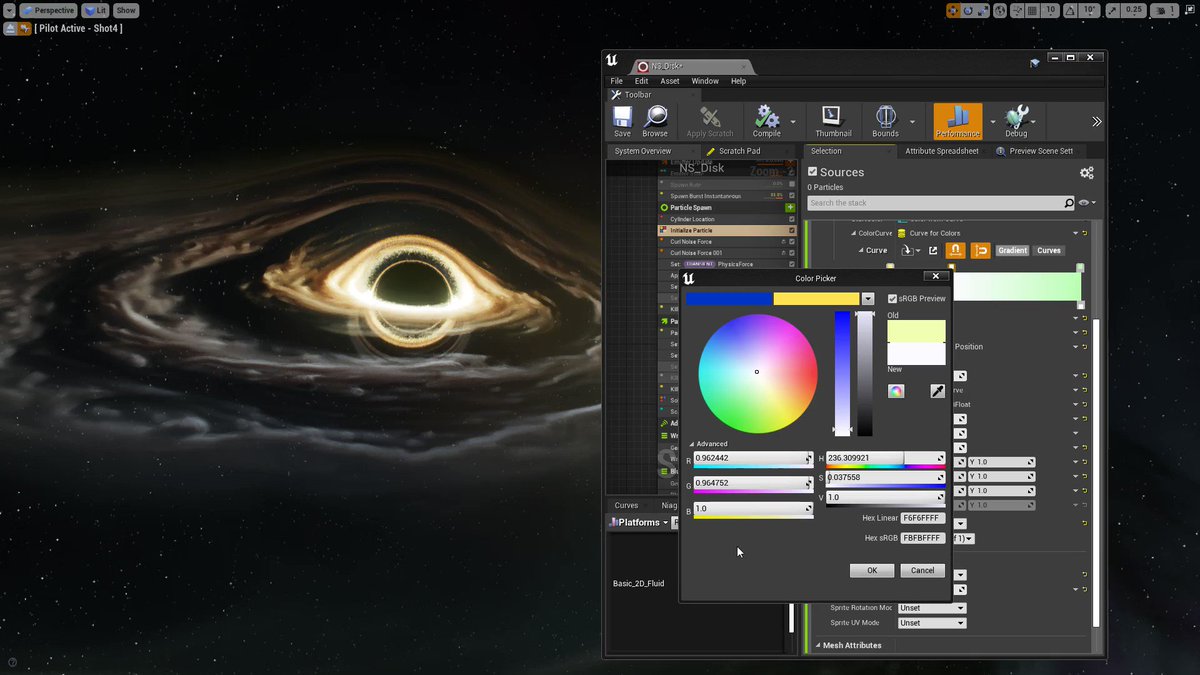Open the Sprite Rotation Mode dropdown
This screenshot has height=675, width=1200.
[x=932, y=608]
